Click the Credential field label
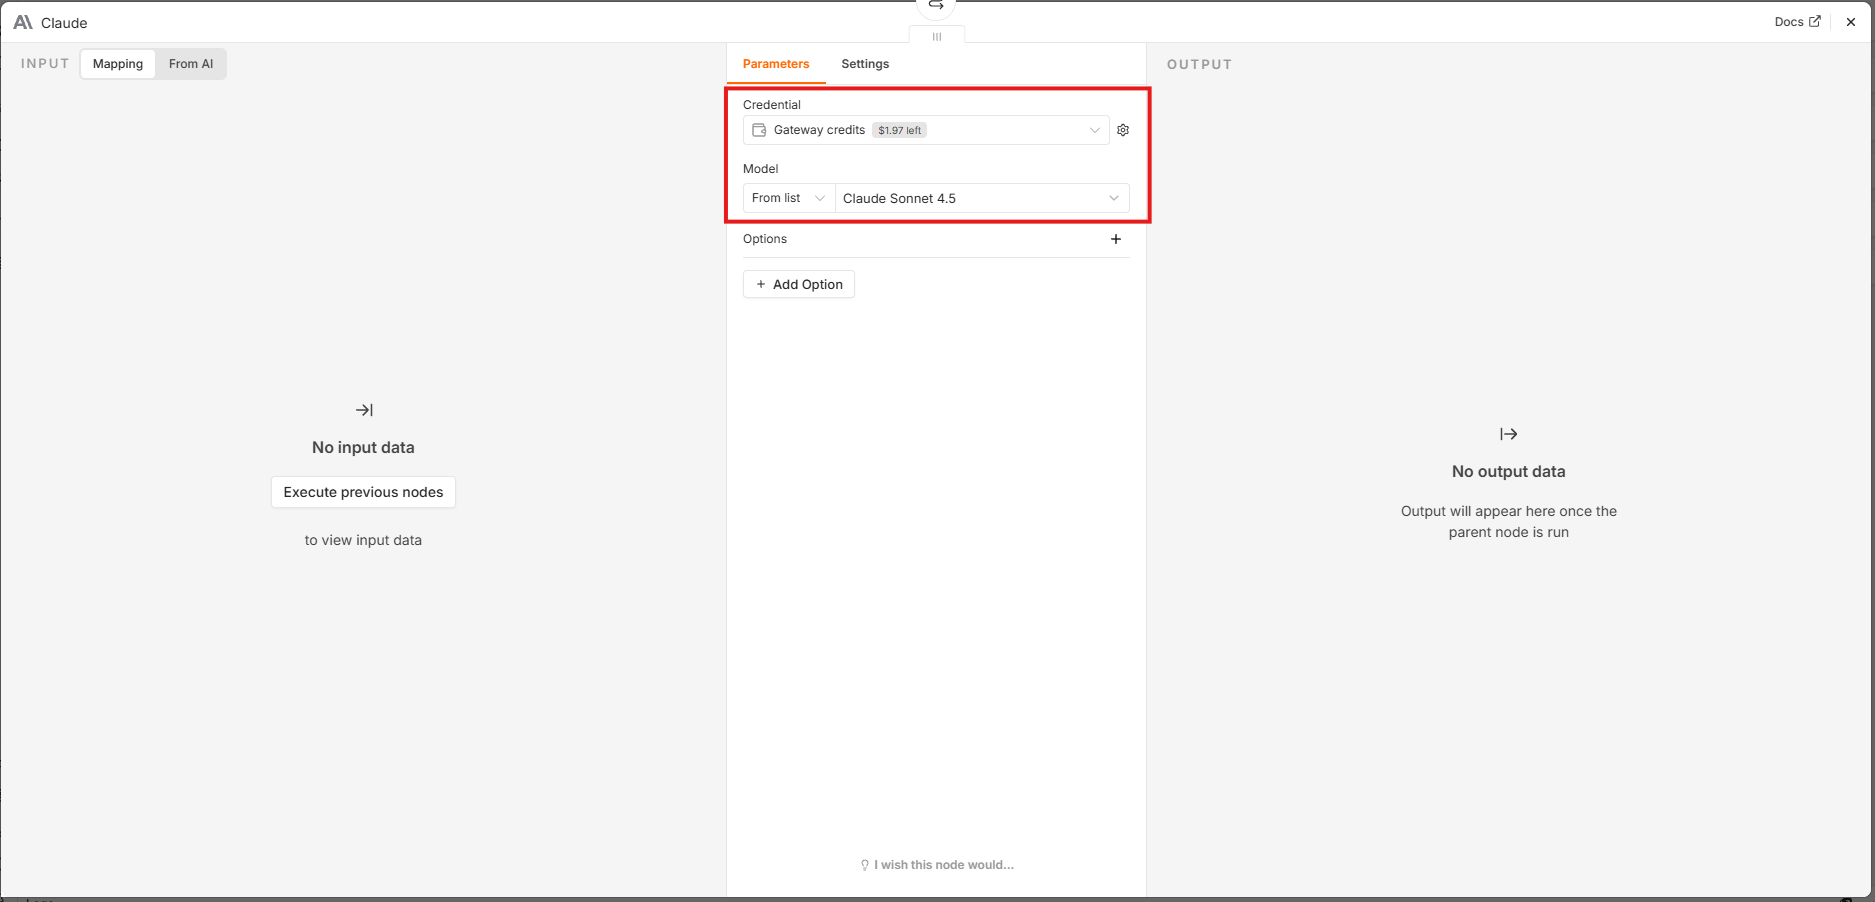Viewport: 1875px width, 902px height. (772, 105)
